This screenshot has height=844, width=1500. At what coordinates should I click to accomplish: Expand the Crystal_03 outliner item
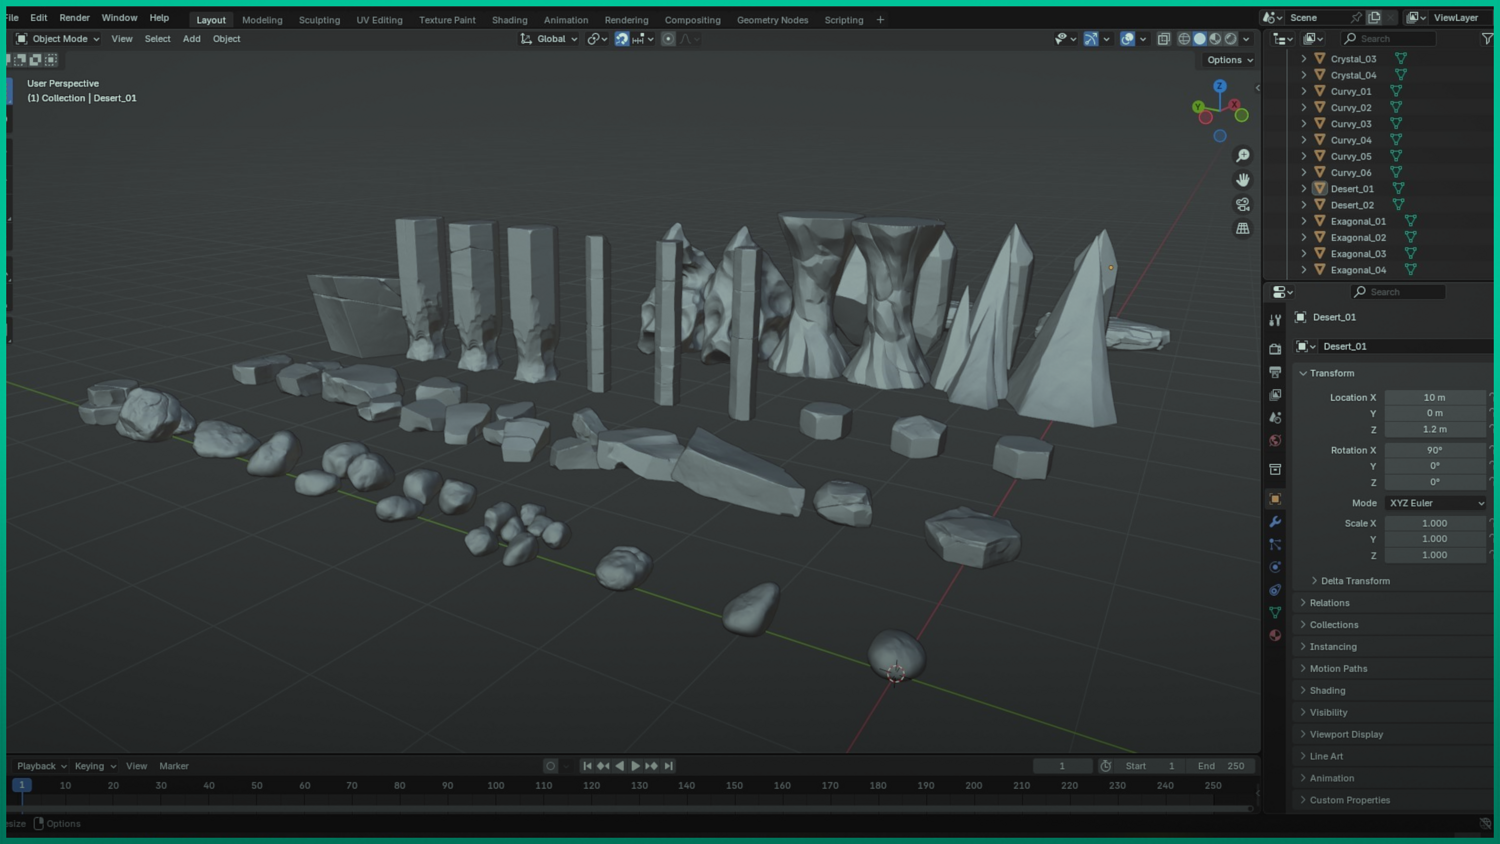pos(1304,59)
